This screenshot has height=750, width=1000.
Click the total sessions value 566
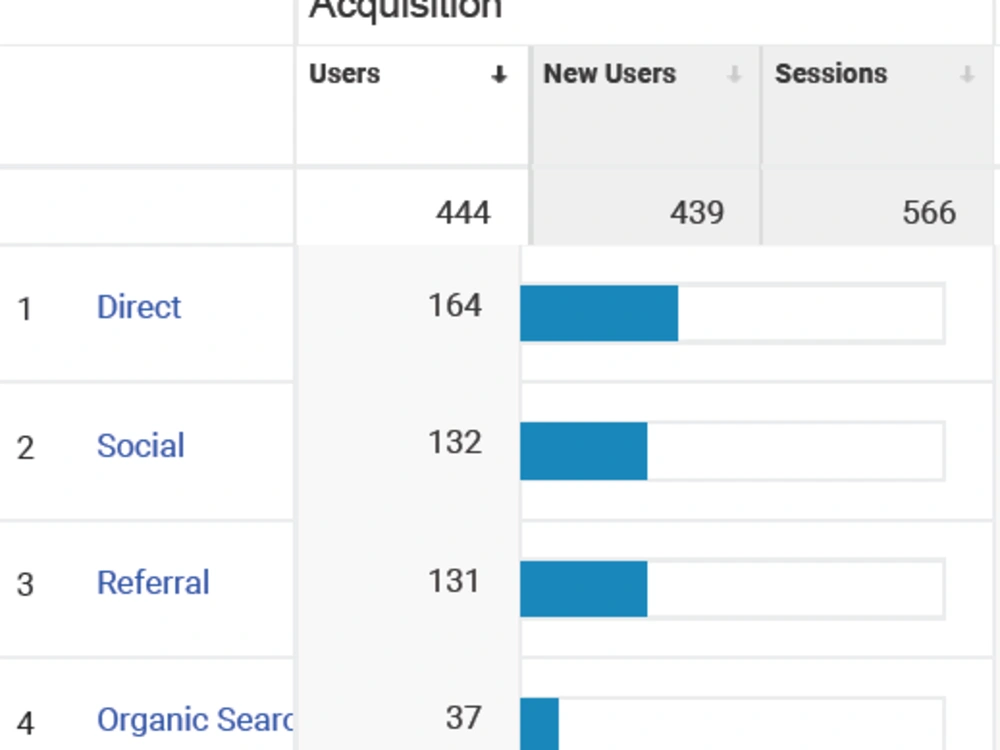point(929,212)
